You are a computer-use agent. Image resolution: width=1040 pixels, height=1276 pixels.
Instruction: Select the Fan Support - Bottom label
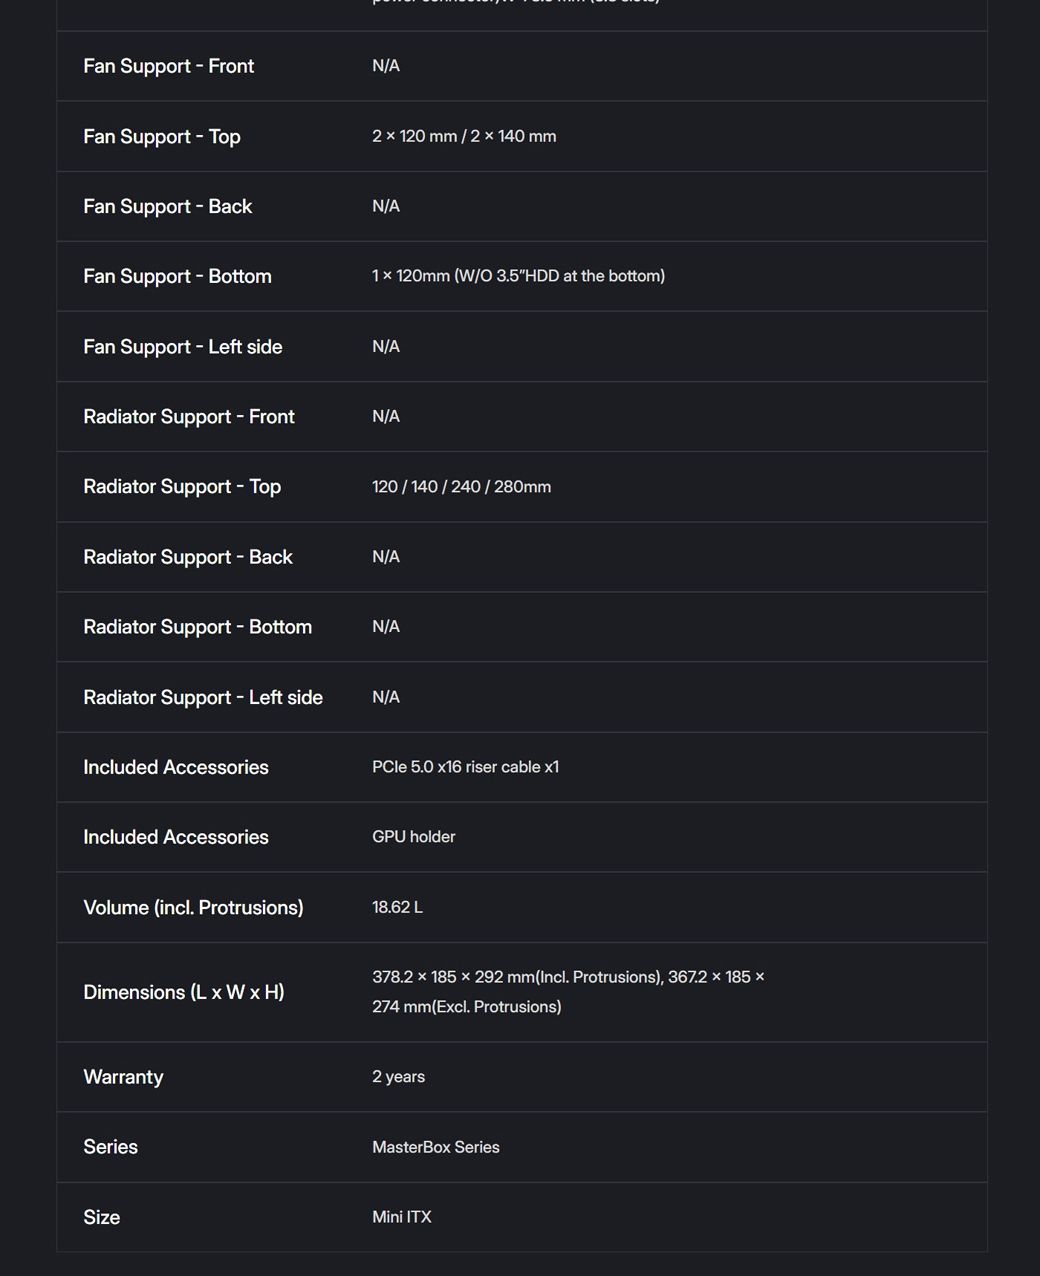click(177, 276)
